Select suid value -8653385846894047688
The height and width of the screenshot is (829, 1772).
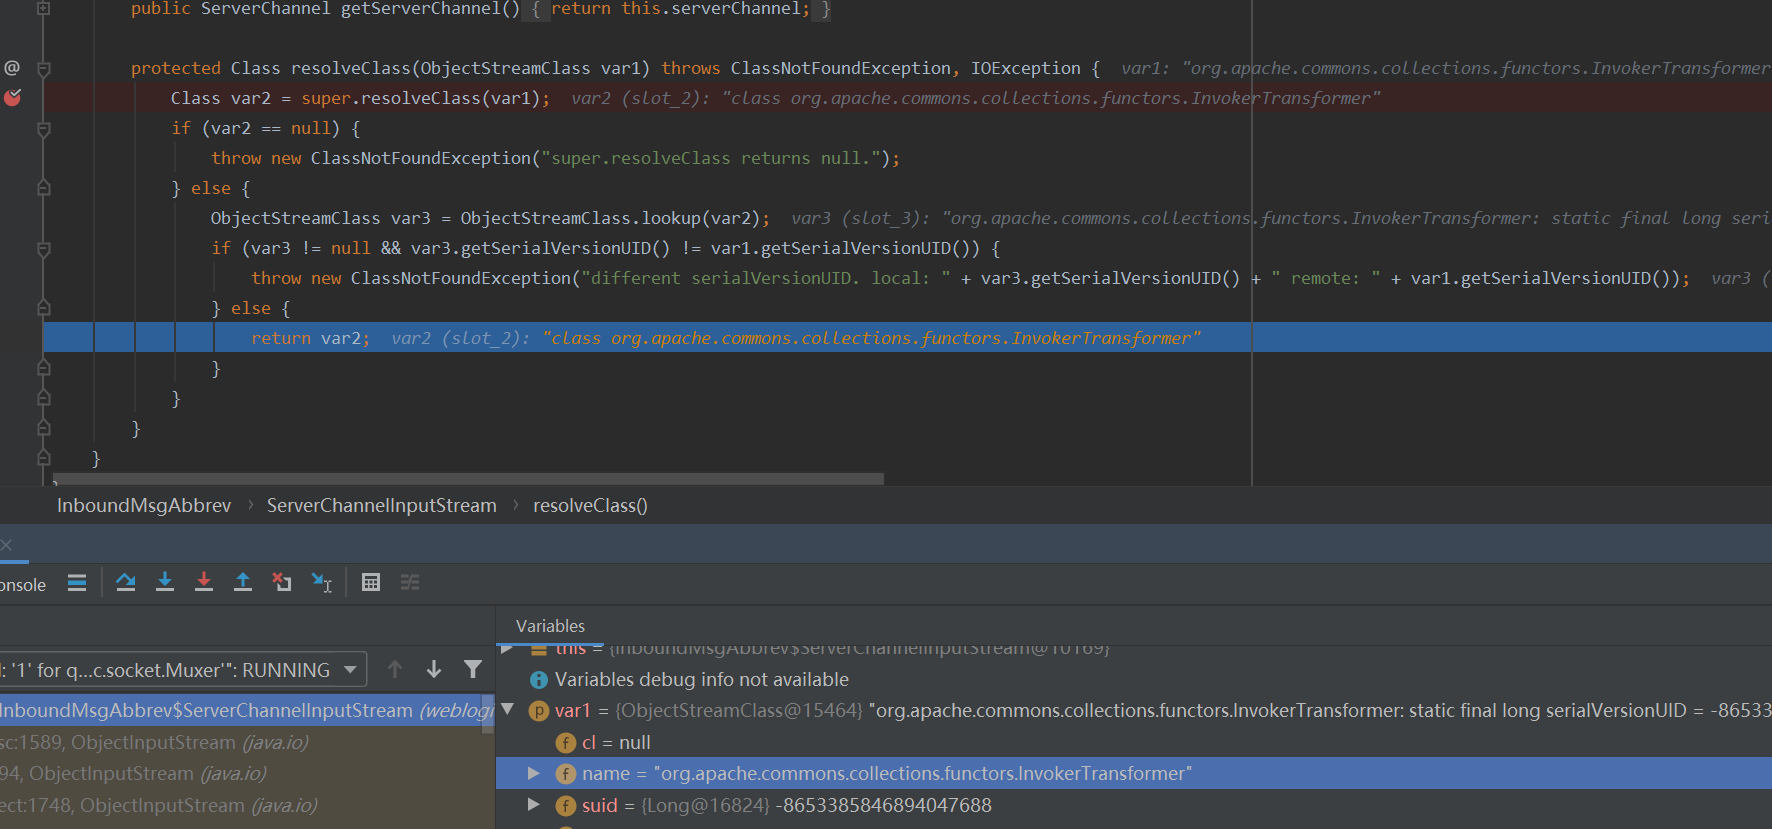pos(883,805)
